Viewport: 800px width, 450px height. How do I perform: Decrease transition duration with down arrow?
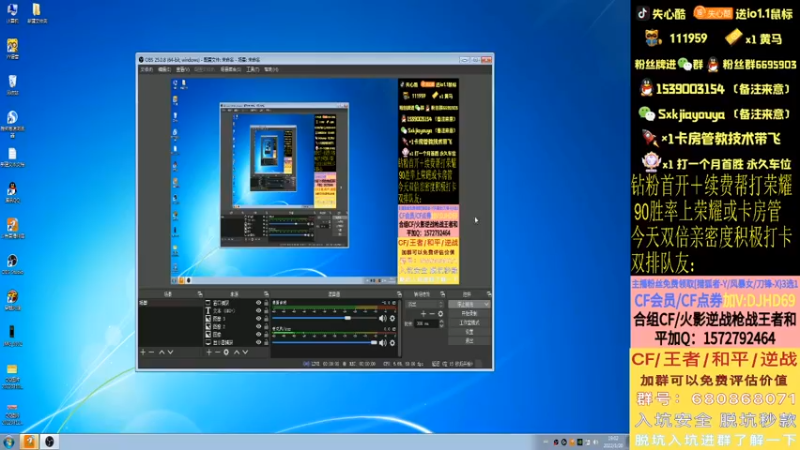coord(441,326)
